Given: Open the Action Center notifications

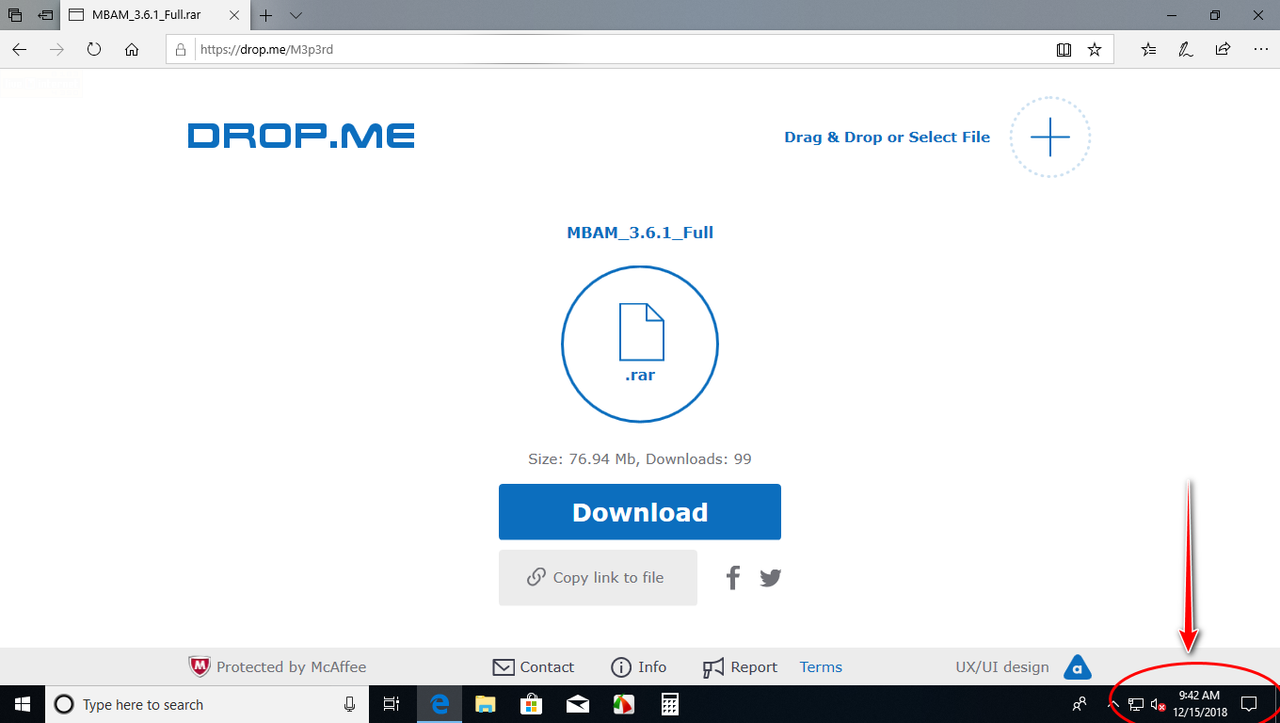Looking at the screenshot, I should (x=1248, y=704).
